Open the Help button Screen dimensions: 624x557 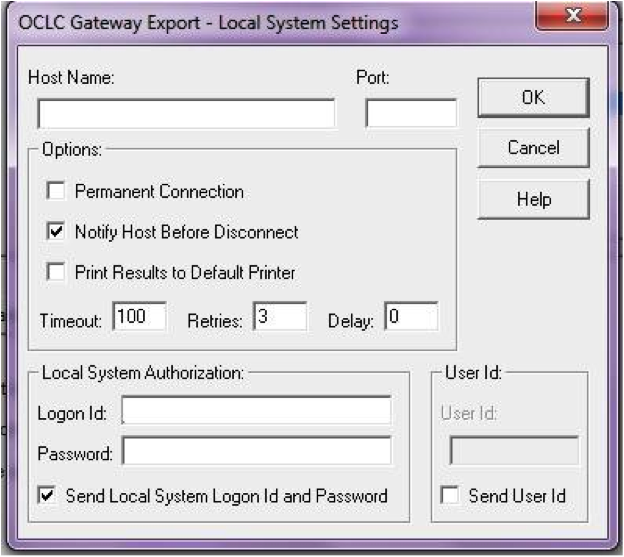tap(533, 199)
